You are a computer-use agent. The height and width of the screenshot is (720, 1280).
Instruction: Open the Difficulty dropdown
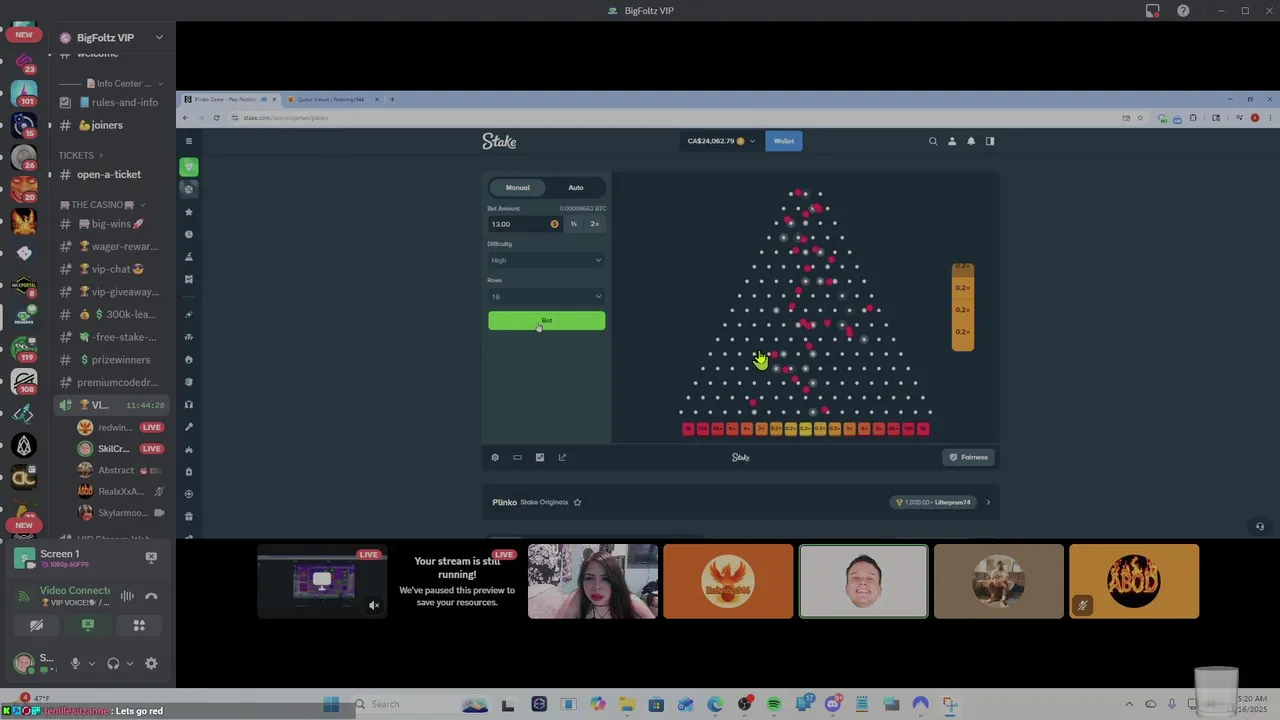(546, 260)
